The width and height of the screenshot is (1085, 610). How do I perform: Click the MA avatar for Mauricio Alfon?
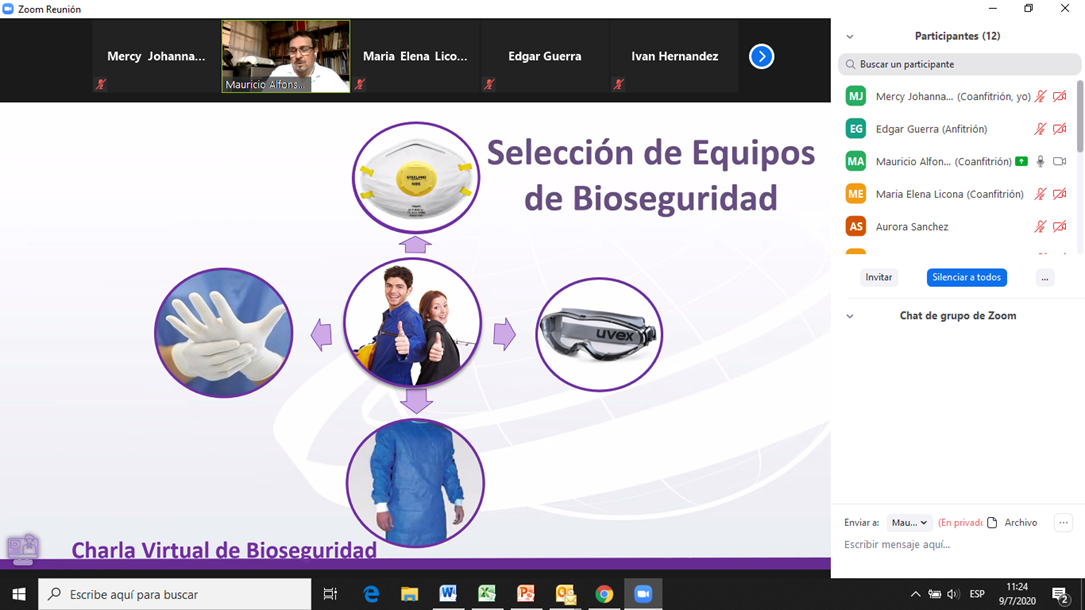click(856, 161)
